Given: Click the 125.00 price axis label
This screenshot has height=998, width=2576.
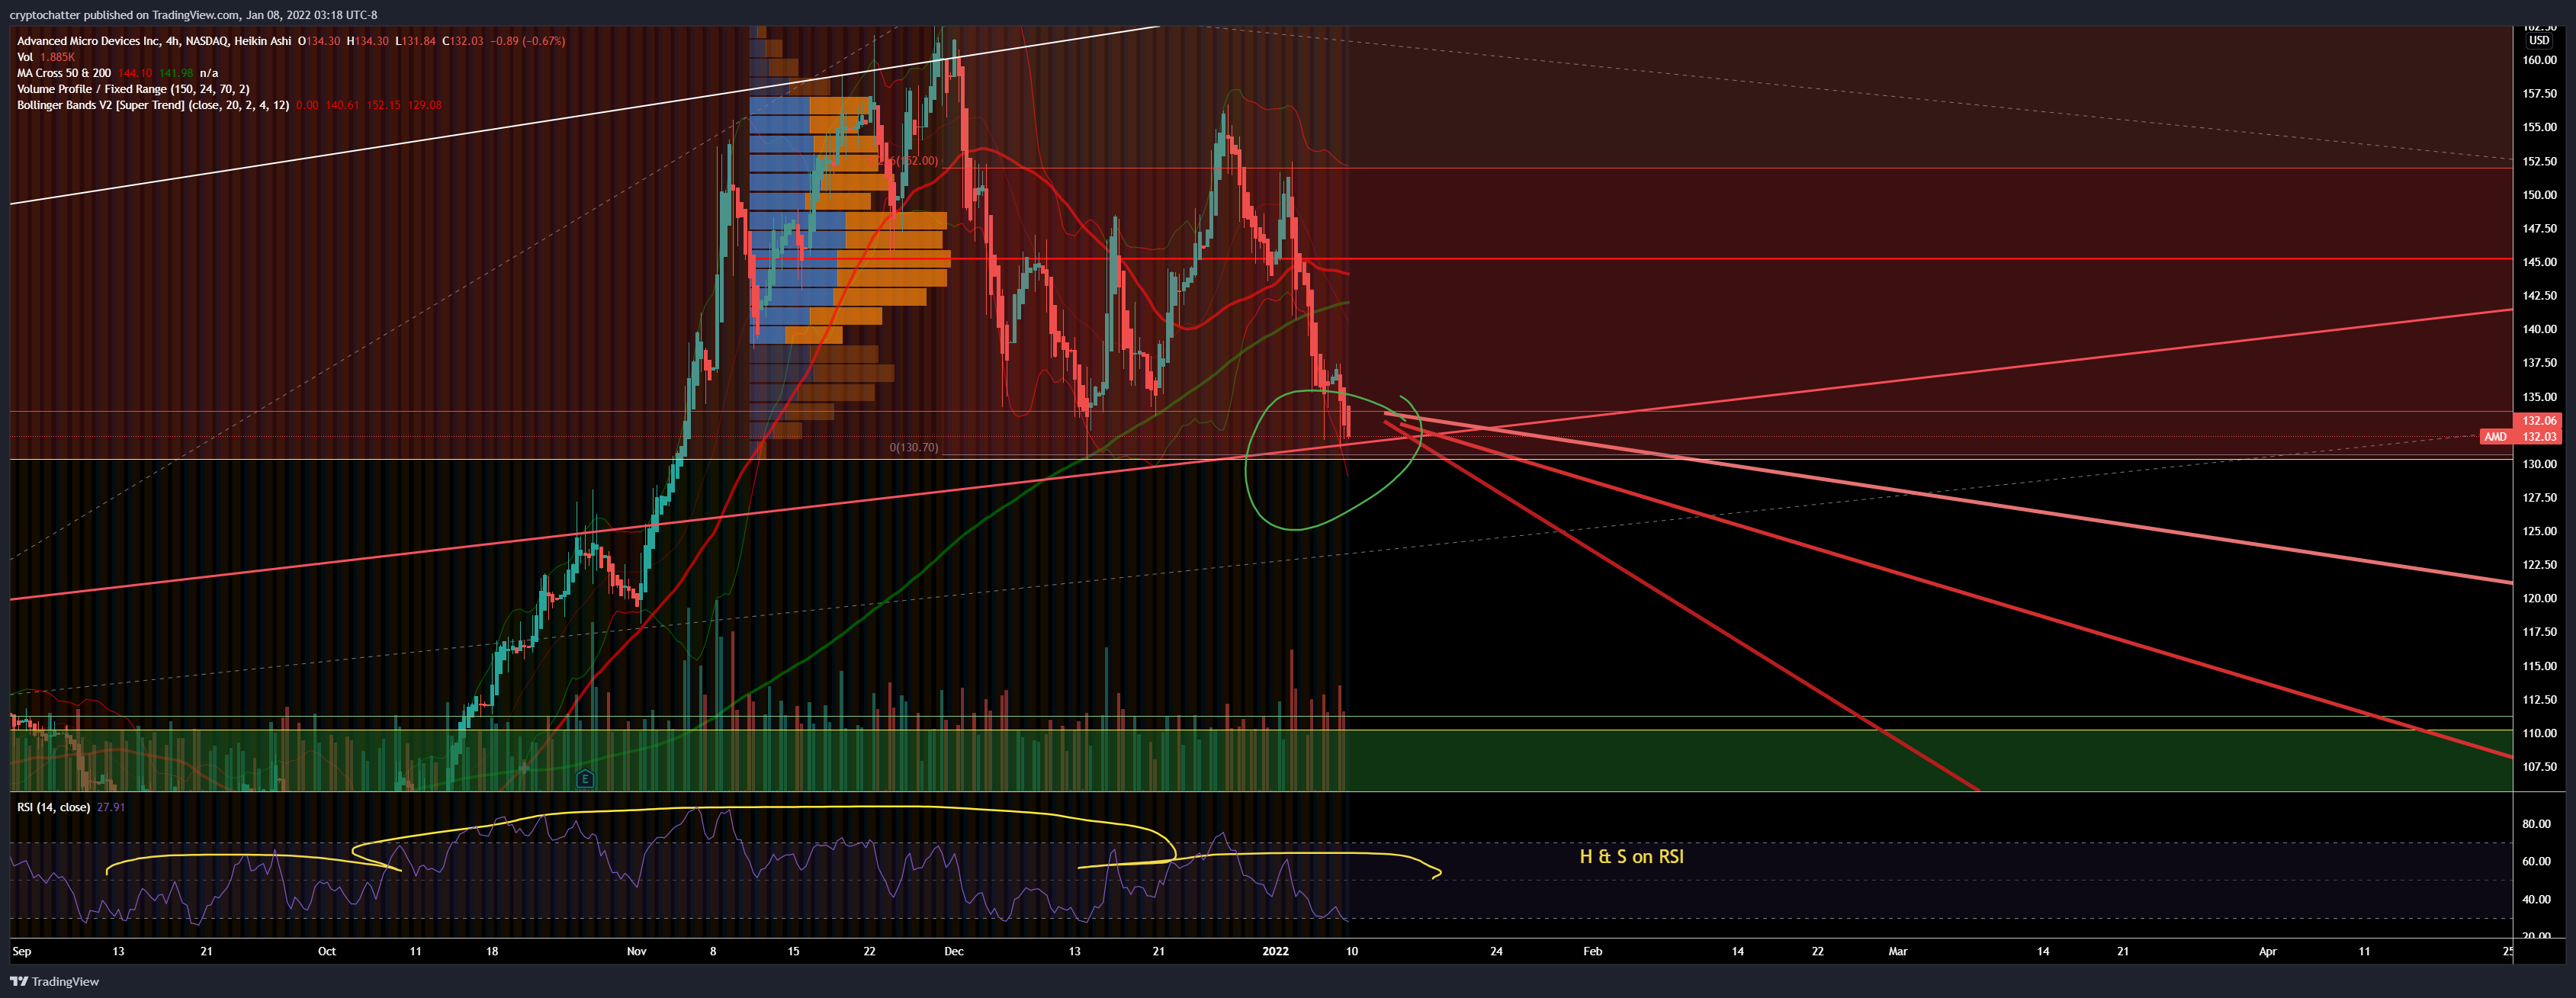Looking at the screenshot, I should 2539,531.
